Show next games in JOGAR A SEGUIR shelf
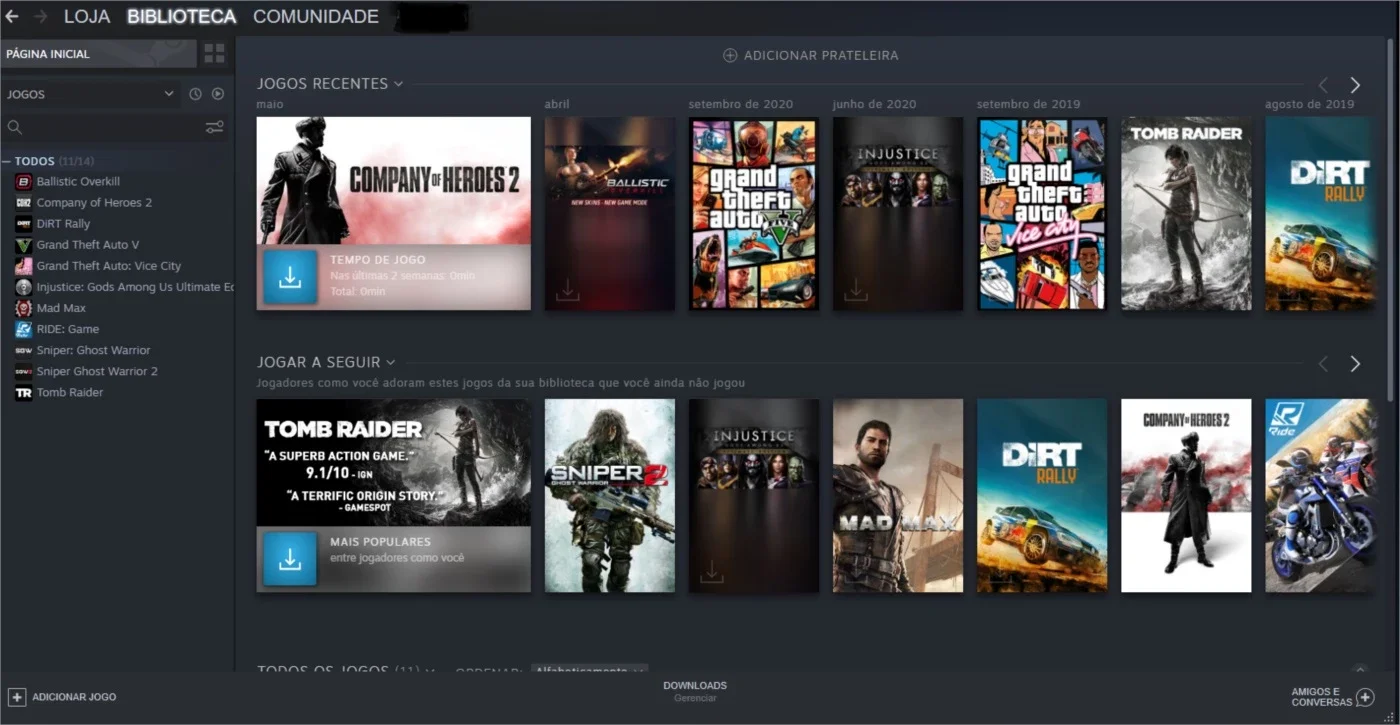1400x725 pixels. pos(1355,364)
